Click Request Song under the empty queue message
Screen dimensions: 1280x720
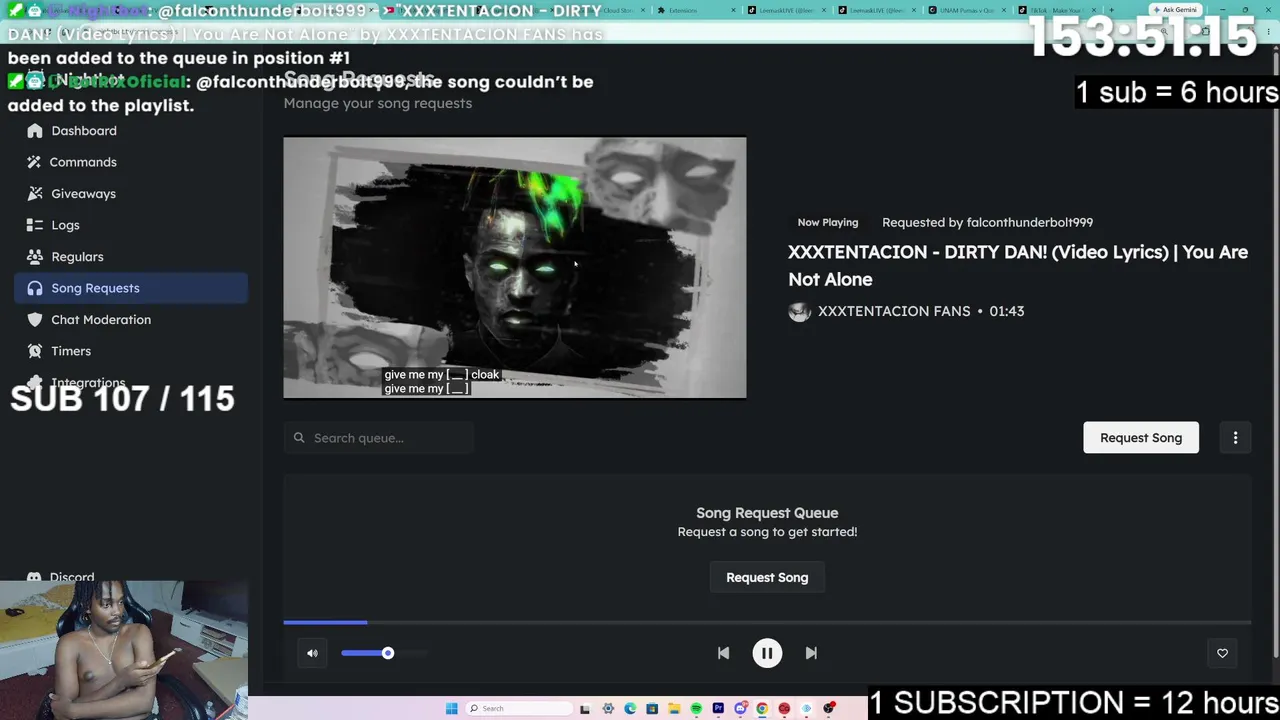pyautogui.click(x=767, y=578)
